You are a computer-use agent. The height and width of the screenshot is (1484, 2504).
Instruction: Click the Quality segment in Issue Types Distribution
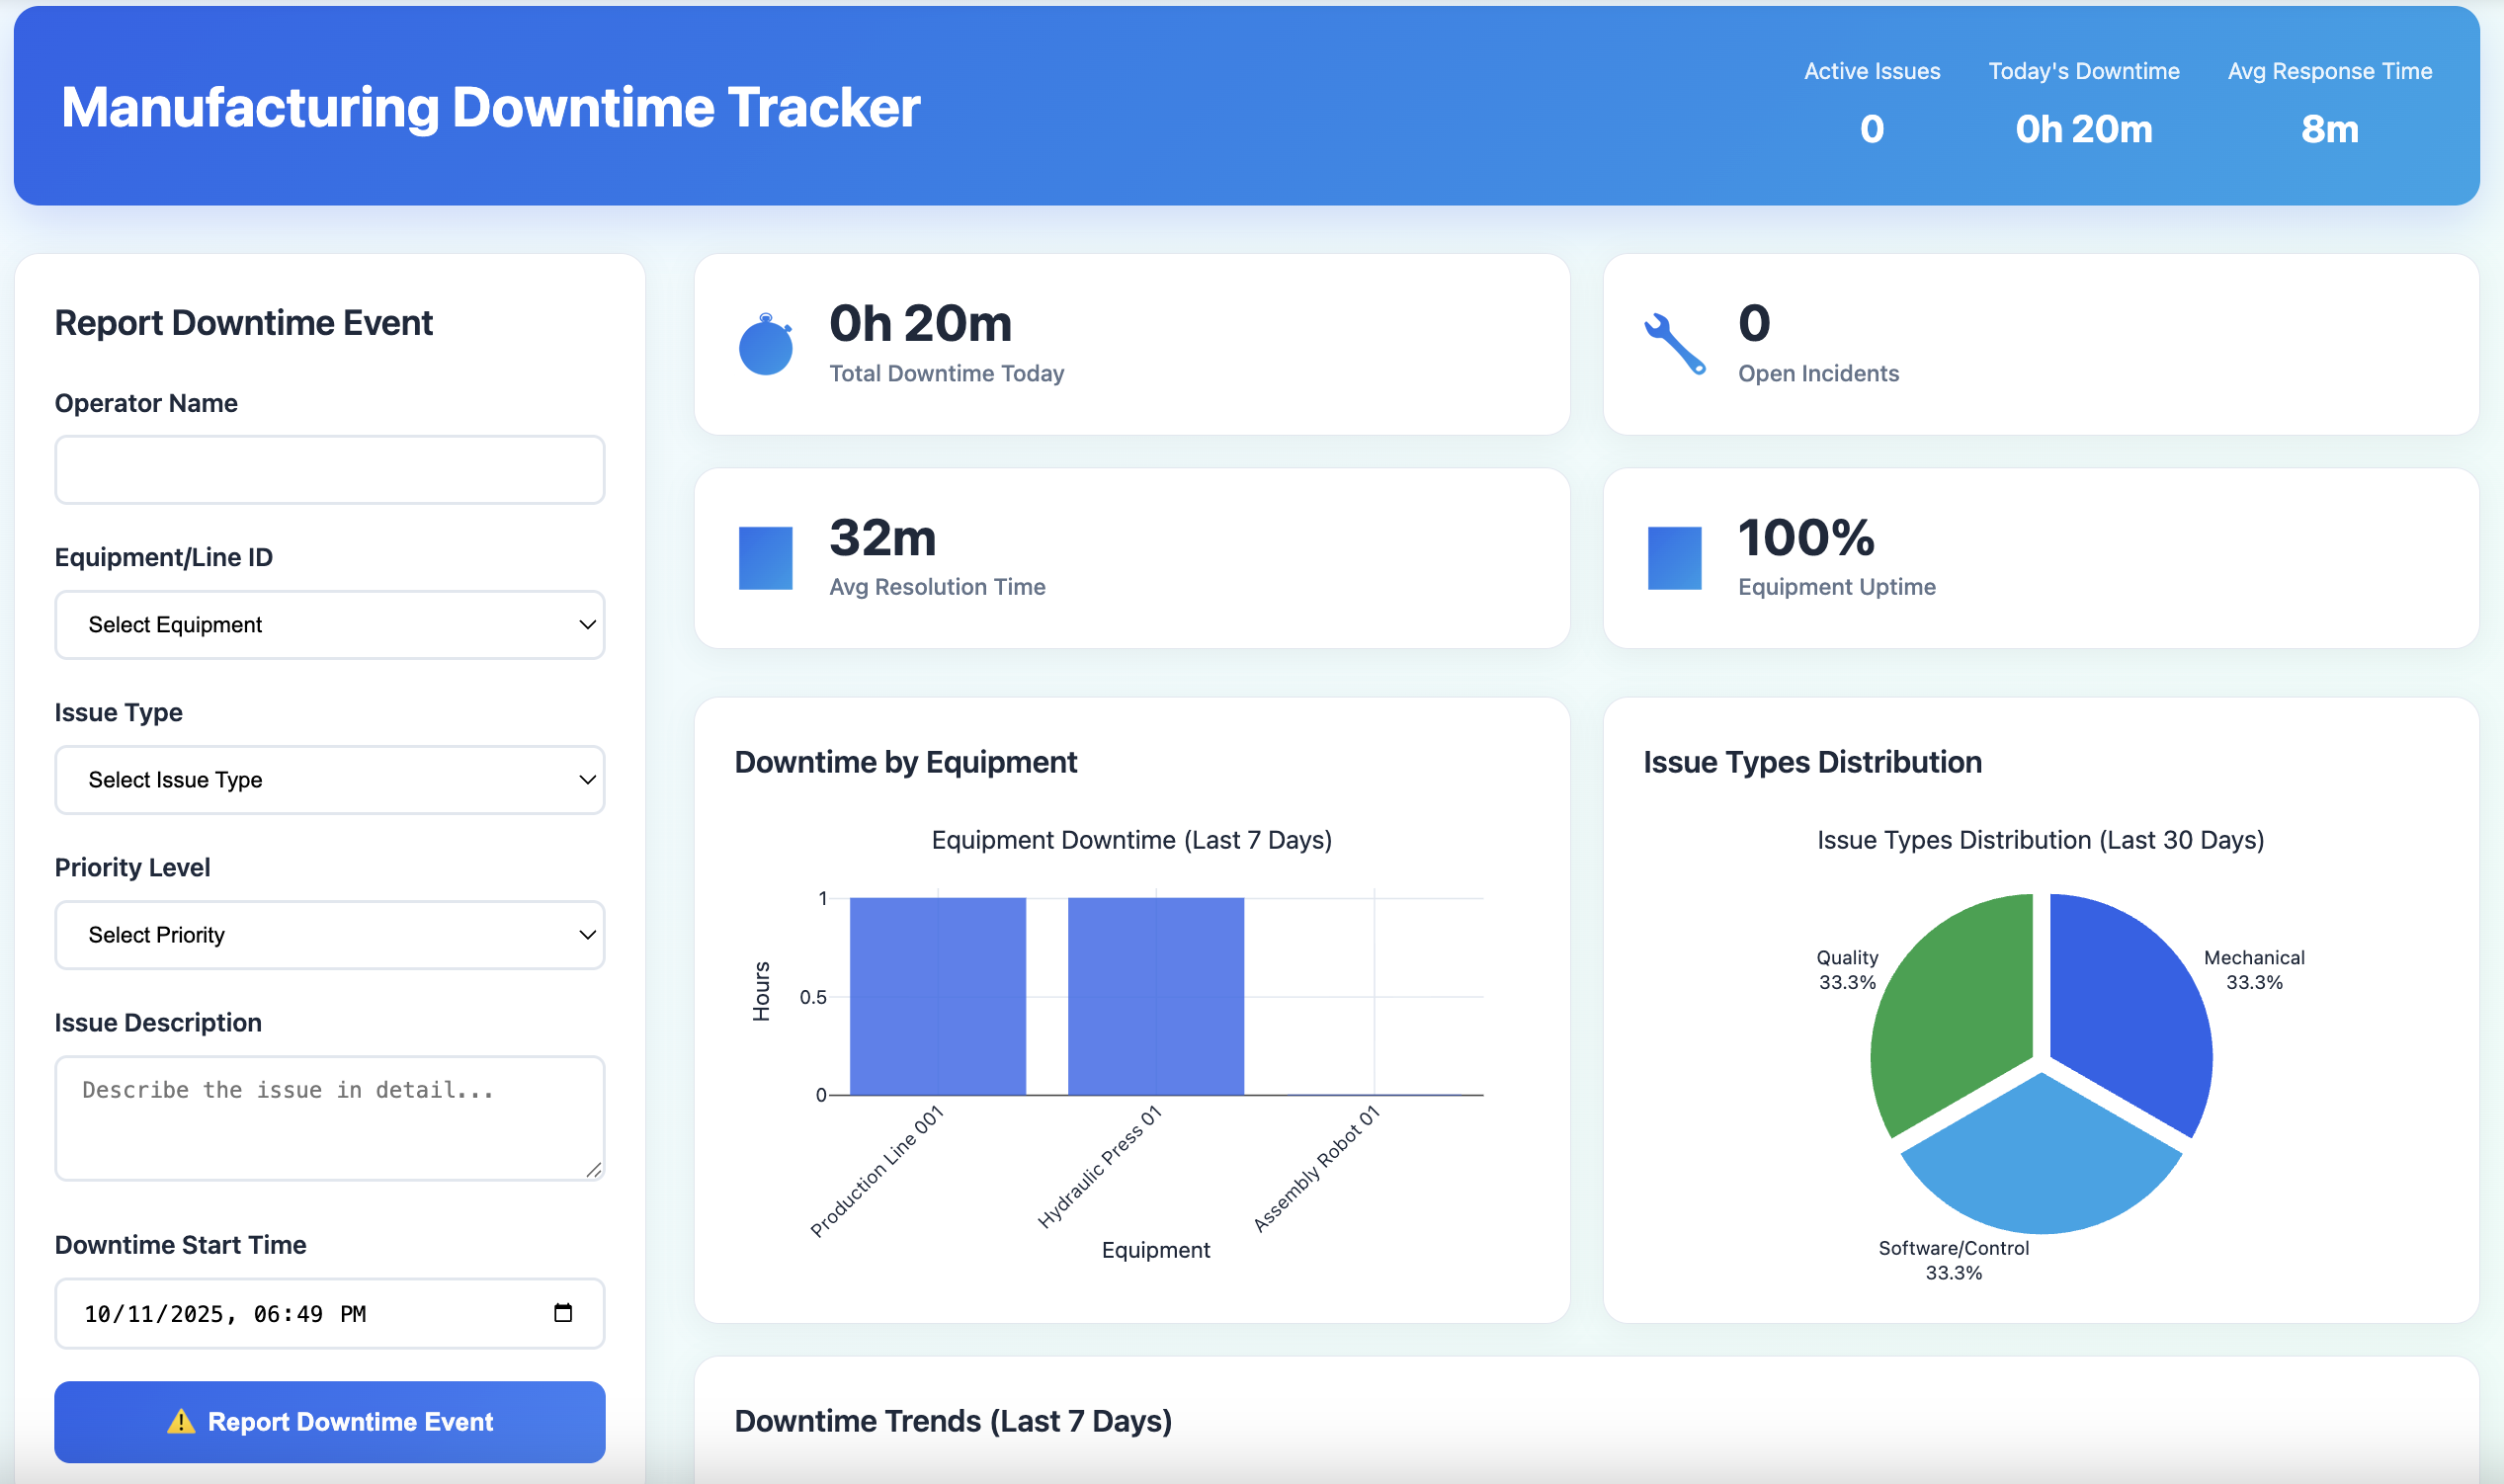pos(1950,990)
